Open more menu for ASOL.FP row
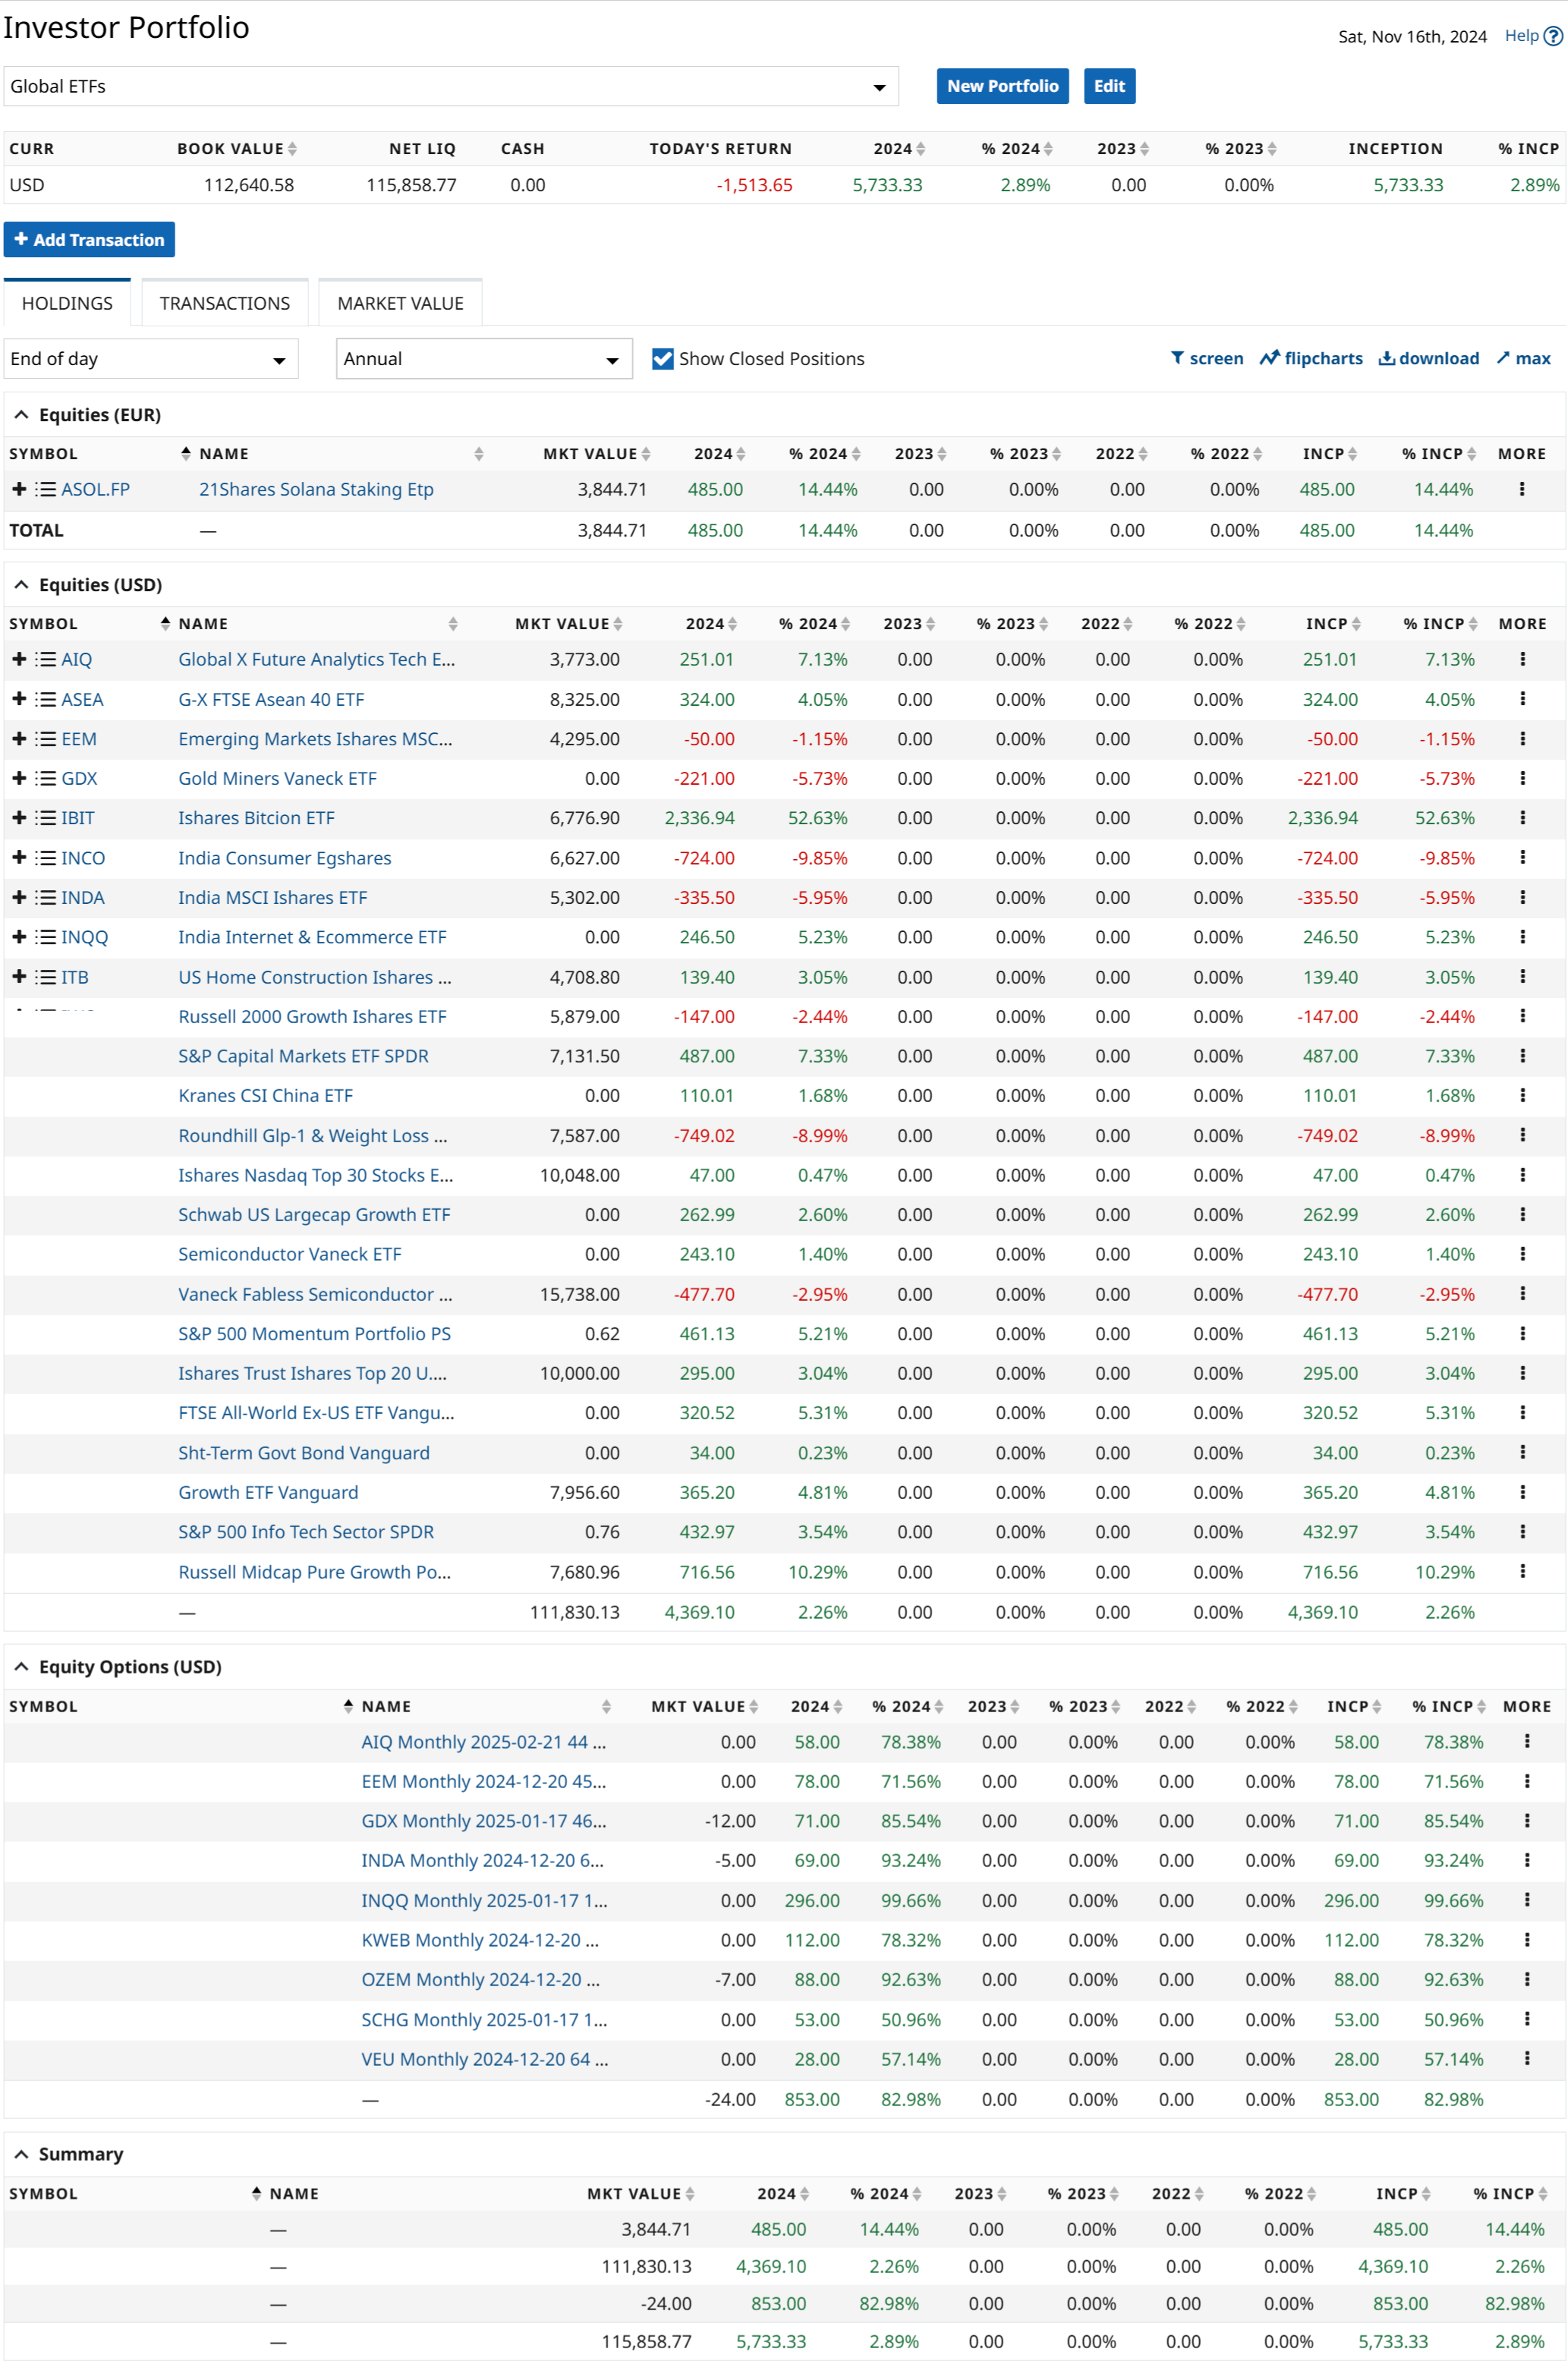This screenshot has height=2377, width=1568. click(x=1521, y=489)
